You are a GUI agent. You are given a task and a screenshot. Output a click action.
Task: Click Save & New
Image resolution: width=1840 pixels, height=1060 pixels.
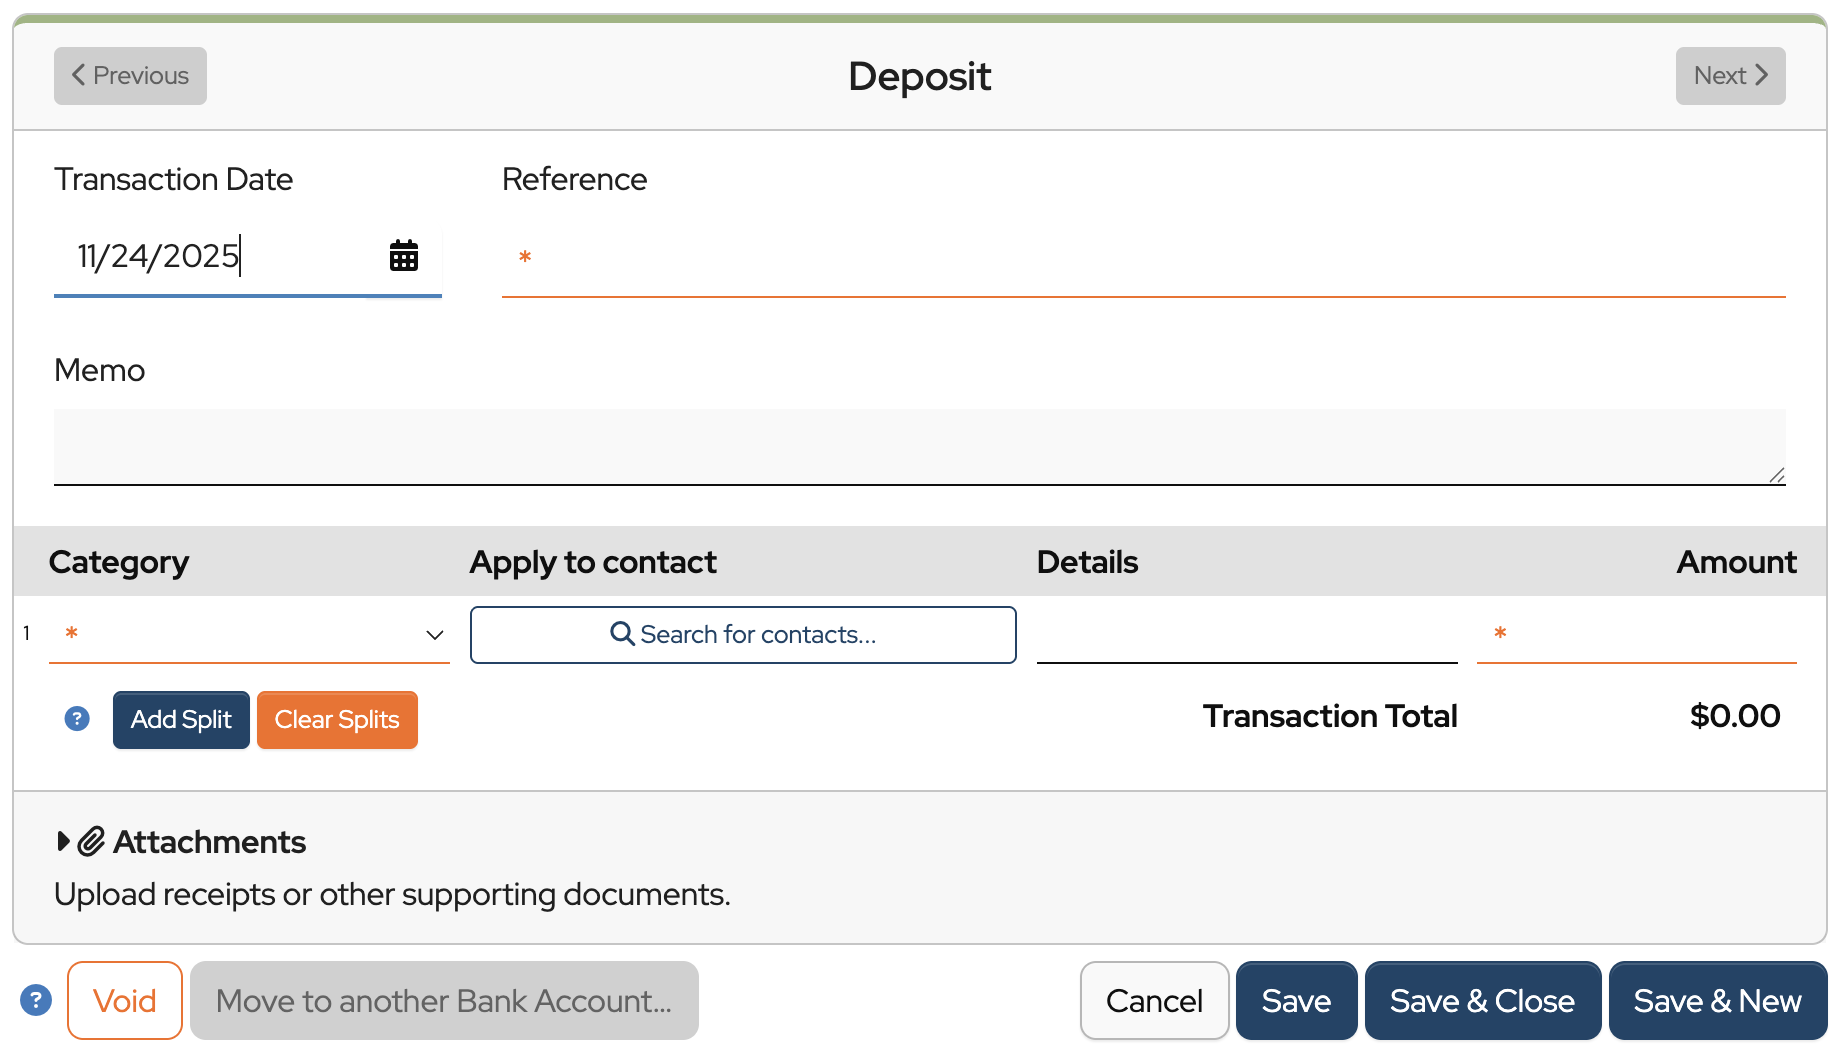tap(1717, 1000)
